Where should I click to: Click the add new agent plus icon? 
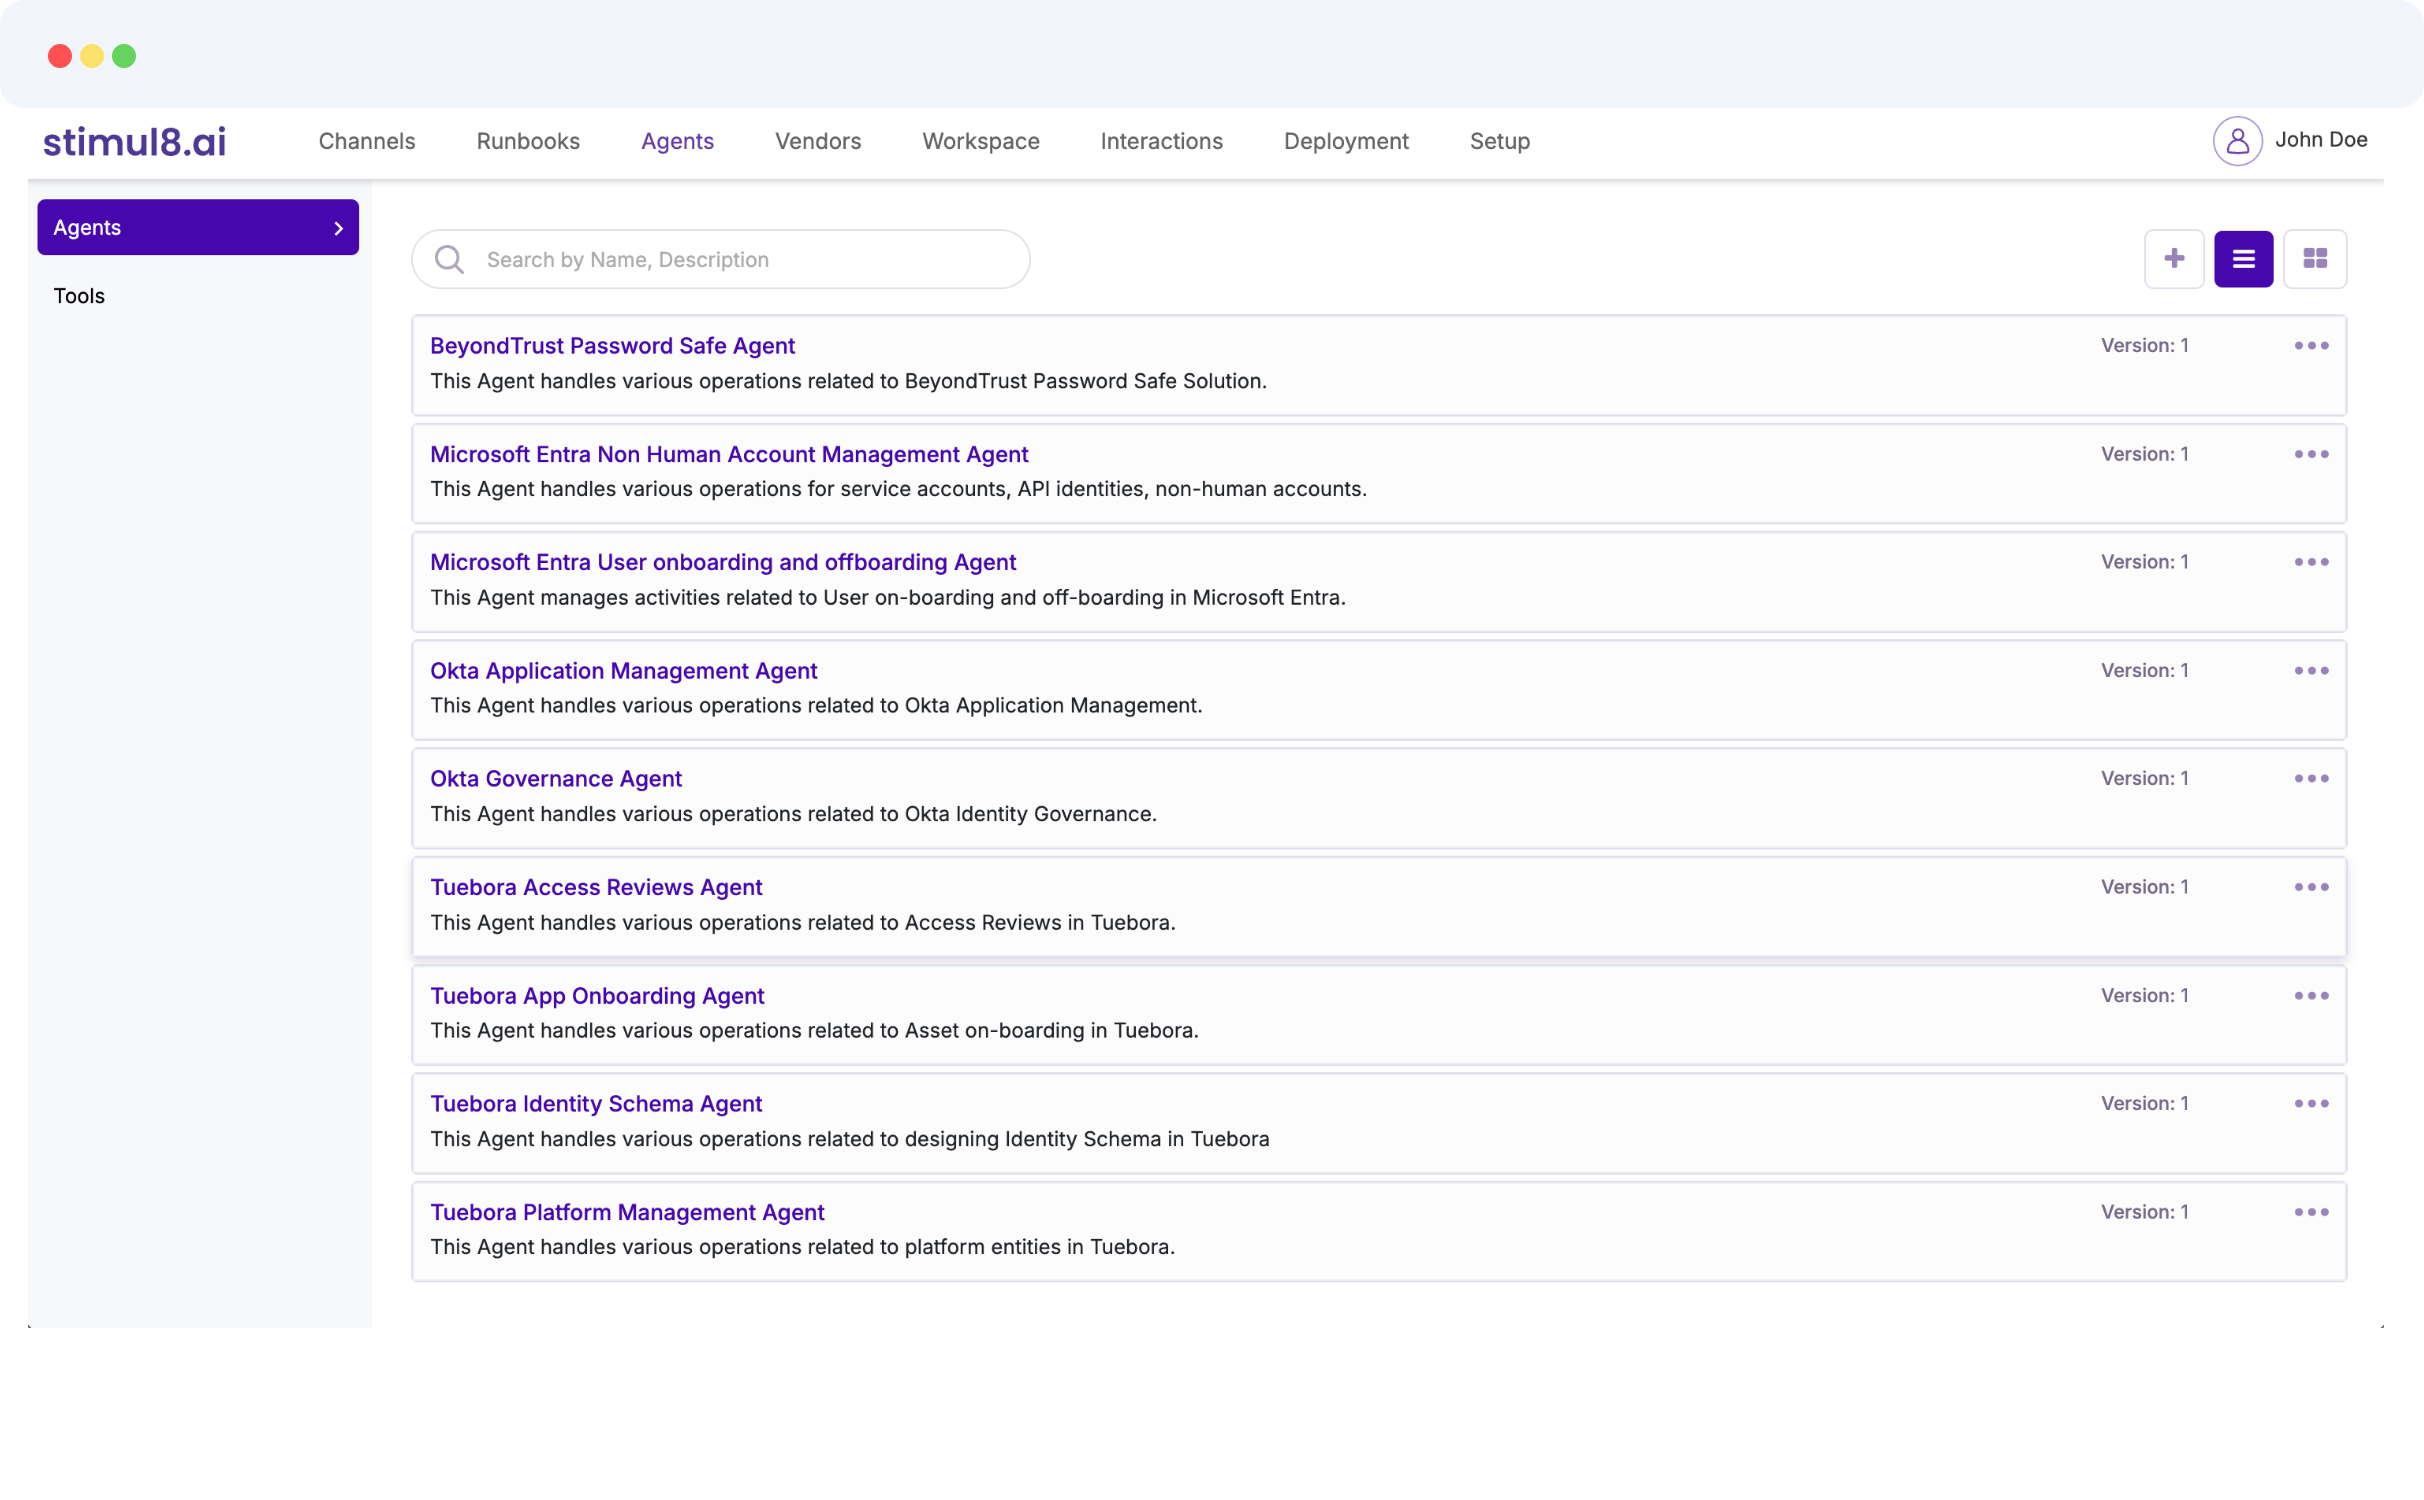2174,258
